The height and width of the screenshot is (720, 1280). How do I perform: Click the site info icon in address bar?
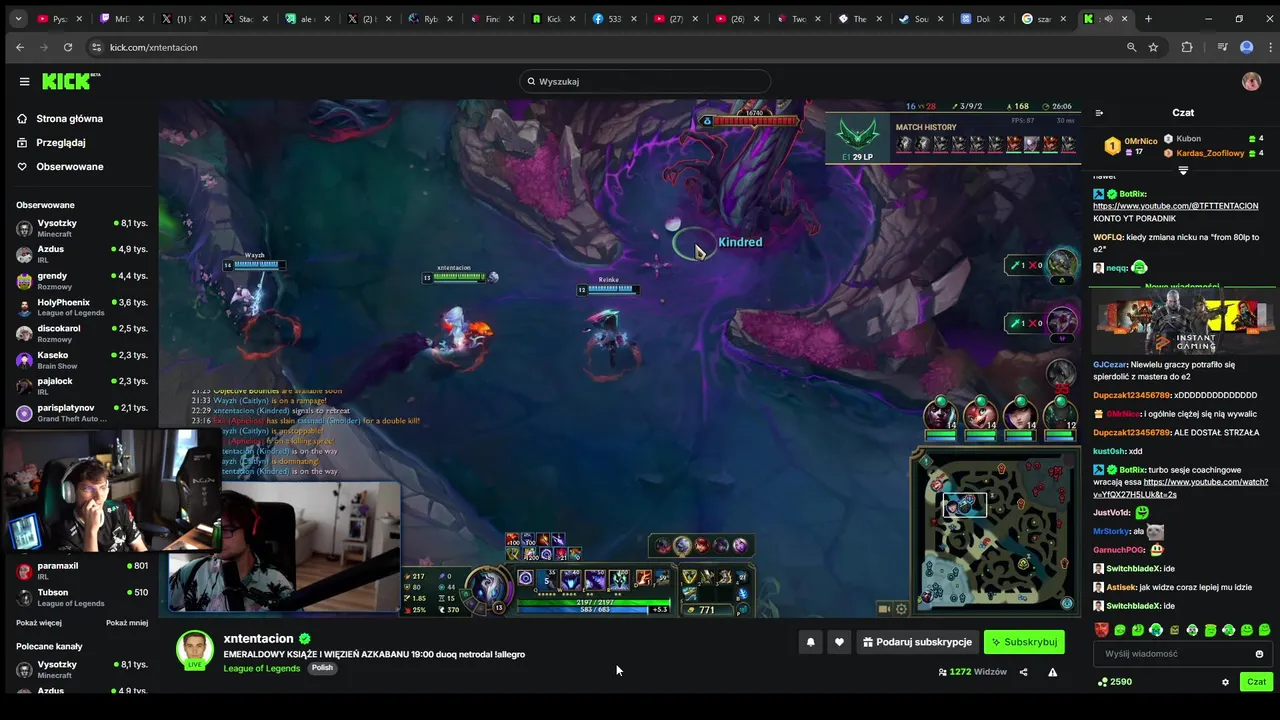pos(96,47)
